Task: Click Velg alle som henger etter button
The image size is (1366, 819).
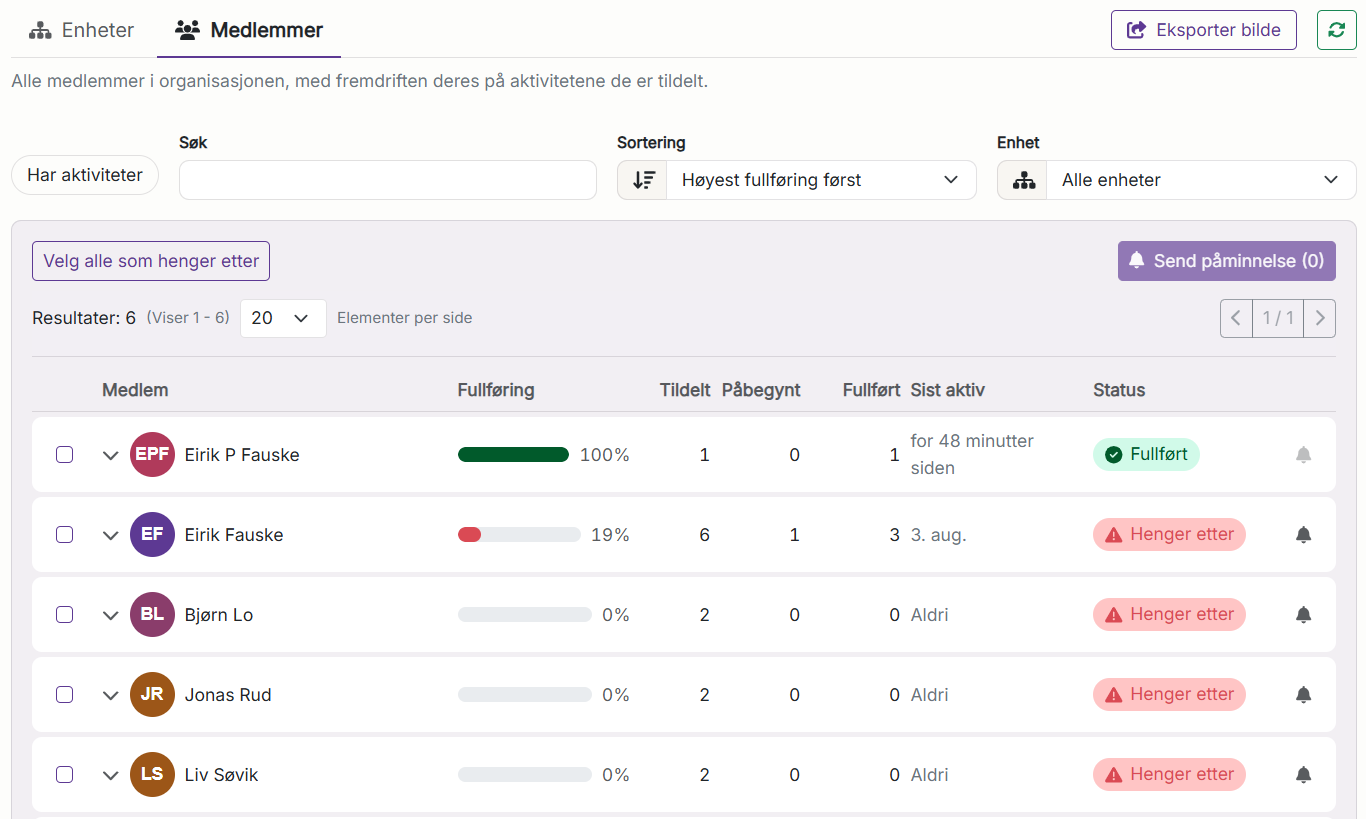Action: (x=151, y=261)
